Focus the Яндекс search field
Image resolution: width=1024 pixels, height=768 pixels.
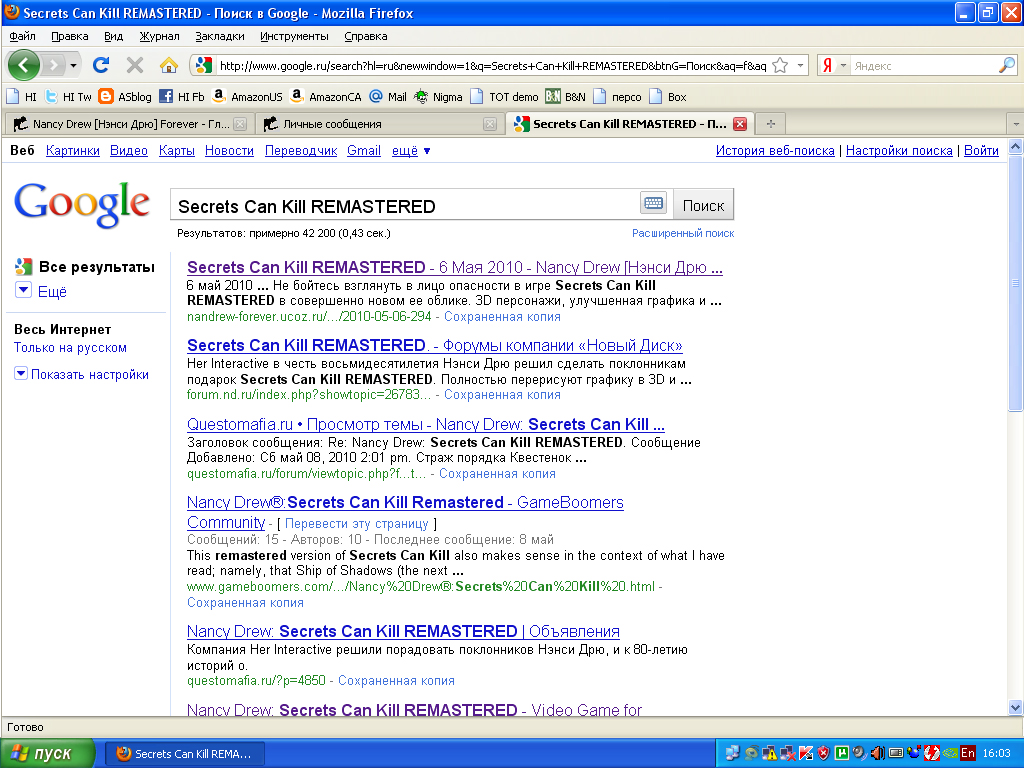924,65
